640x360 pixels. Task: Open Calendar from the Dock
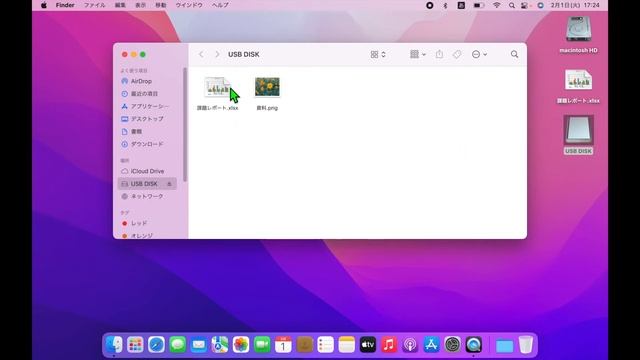point(283,345)
